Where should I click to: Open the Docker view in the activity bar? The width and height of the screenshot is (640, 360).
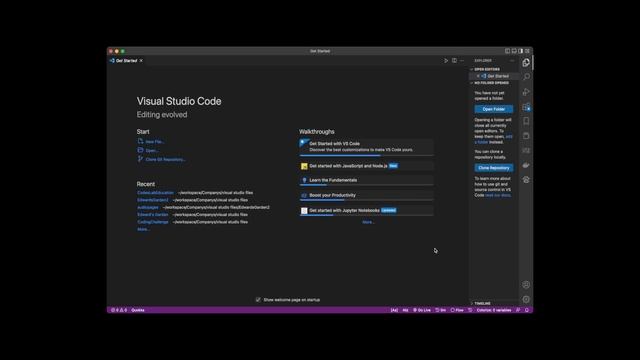tap(526, 165)
